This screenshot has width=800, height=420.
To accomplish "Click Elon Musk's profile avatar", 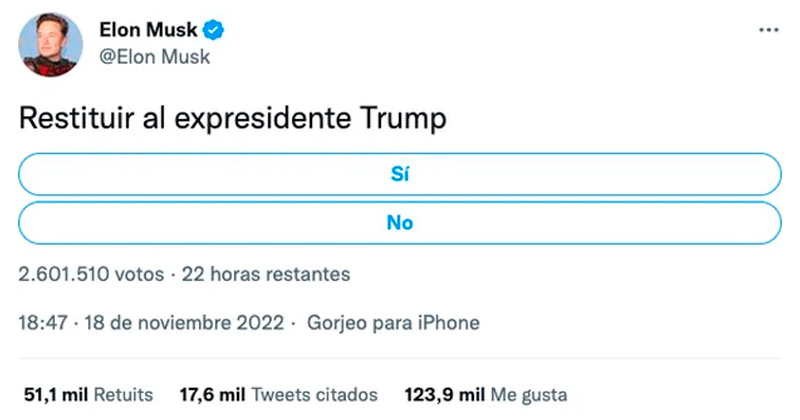I will click(48, 44).
